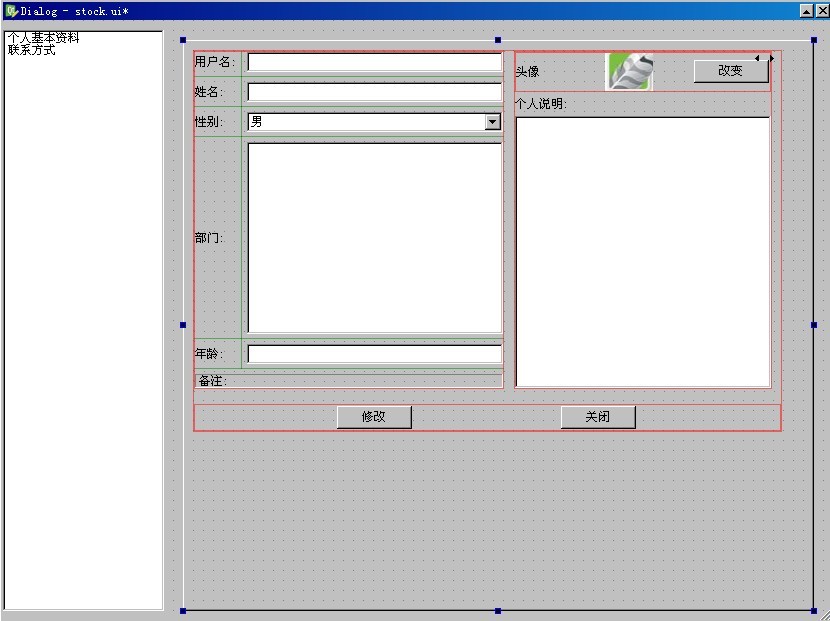Click the 修改 button
This screenshot has width=830, height=621.
[x=374, y=417]
